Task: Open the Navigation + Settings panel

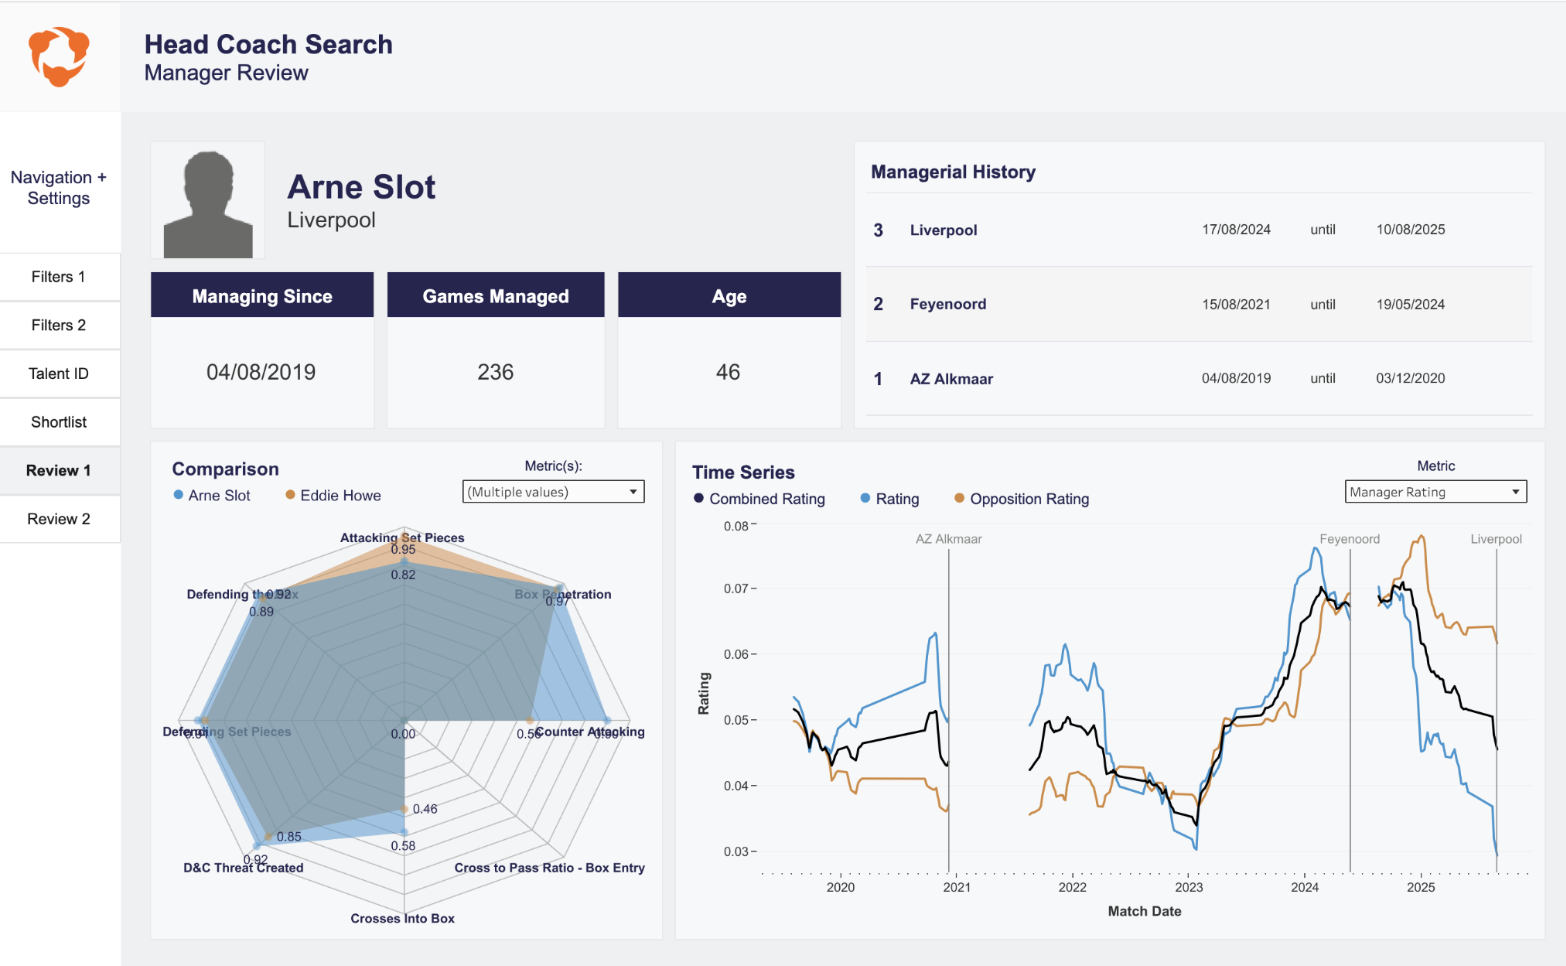Action: pyautogui.click(x=59, y=188)
